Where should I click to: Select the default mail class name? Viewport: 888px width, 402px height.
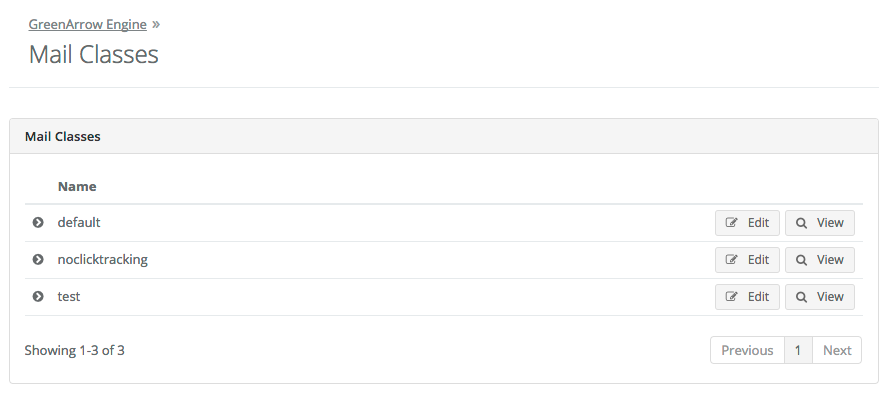point(79,222)
